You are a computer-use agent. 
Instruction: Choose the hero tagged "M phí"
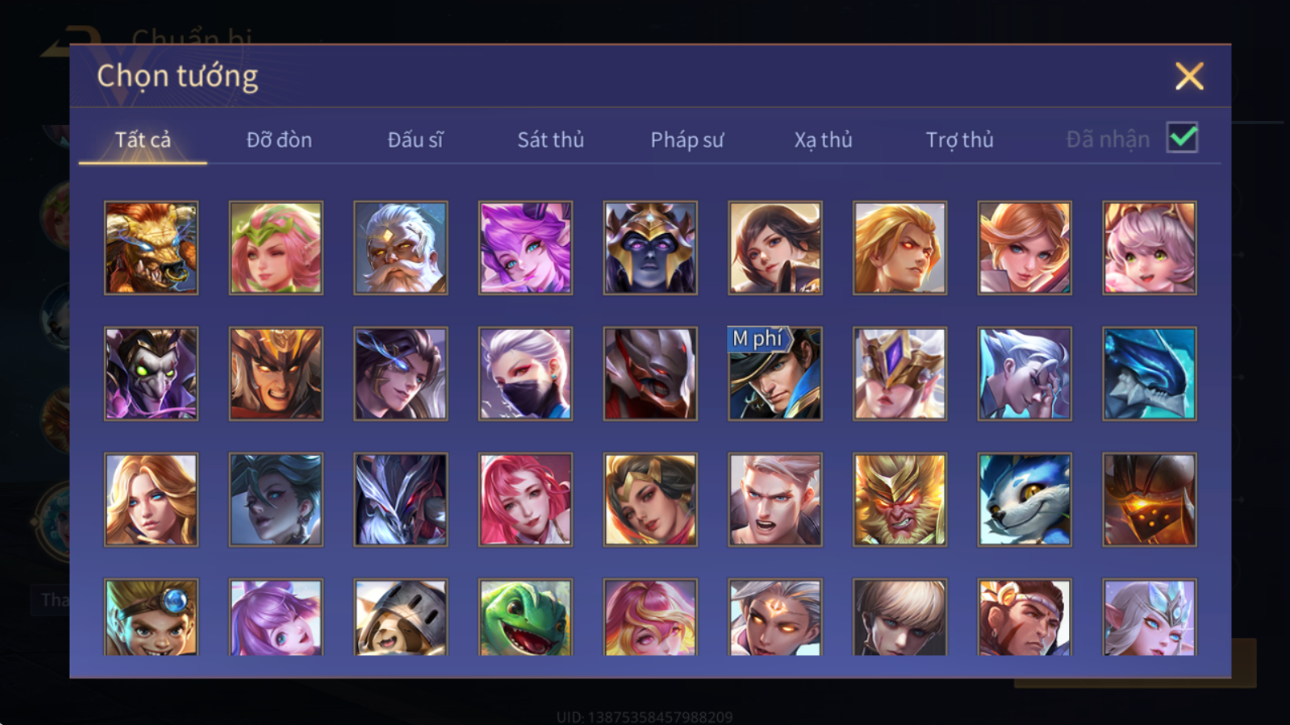775,374
